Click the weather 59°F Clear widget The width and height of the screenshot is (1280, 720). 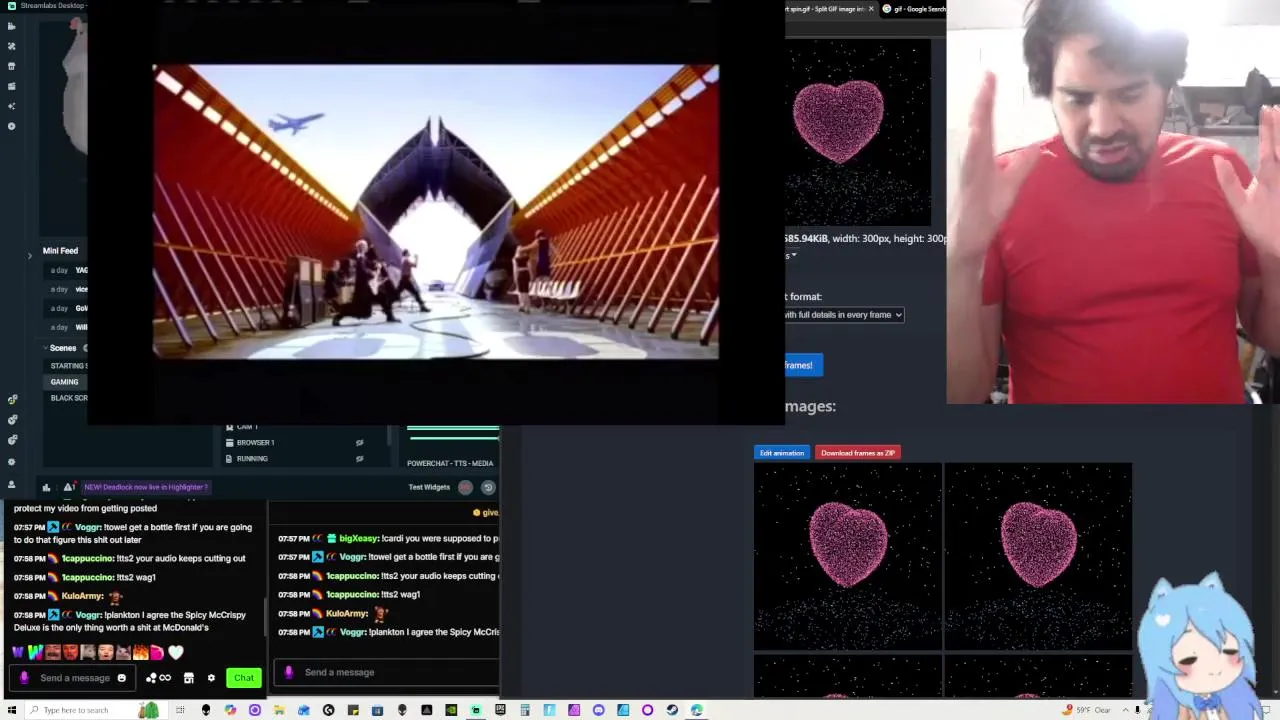pos(1088,710)
